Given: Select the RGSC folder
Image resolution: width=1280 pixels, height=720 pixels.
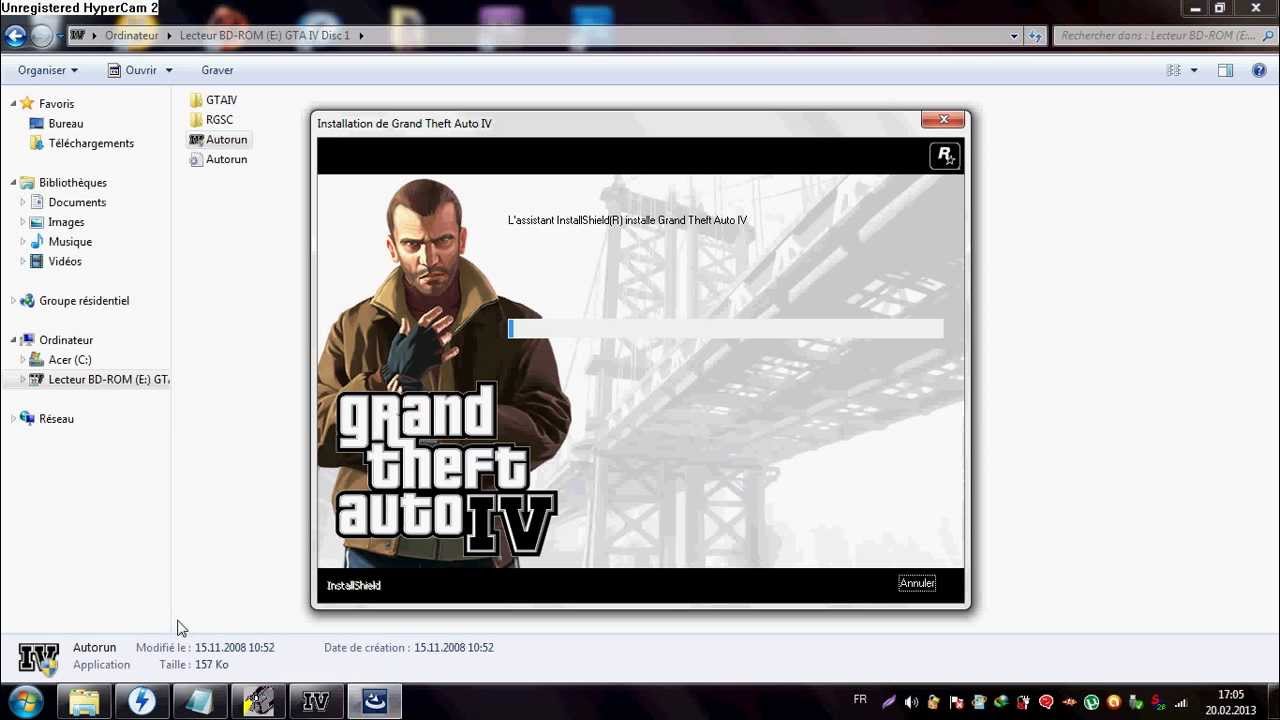Looking at the screenshot, I should coord(219,120).
